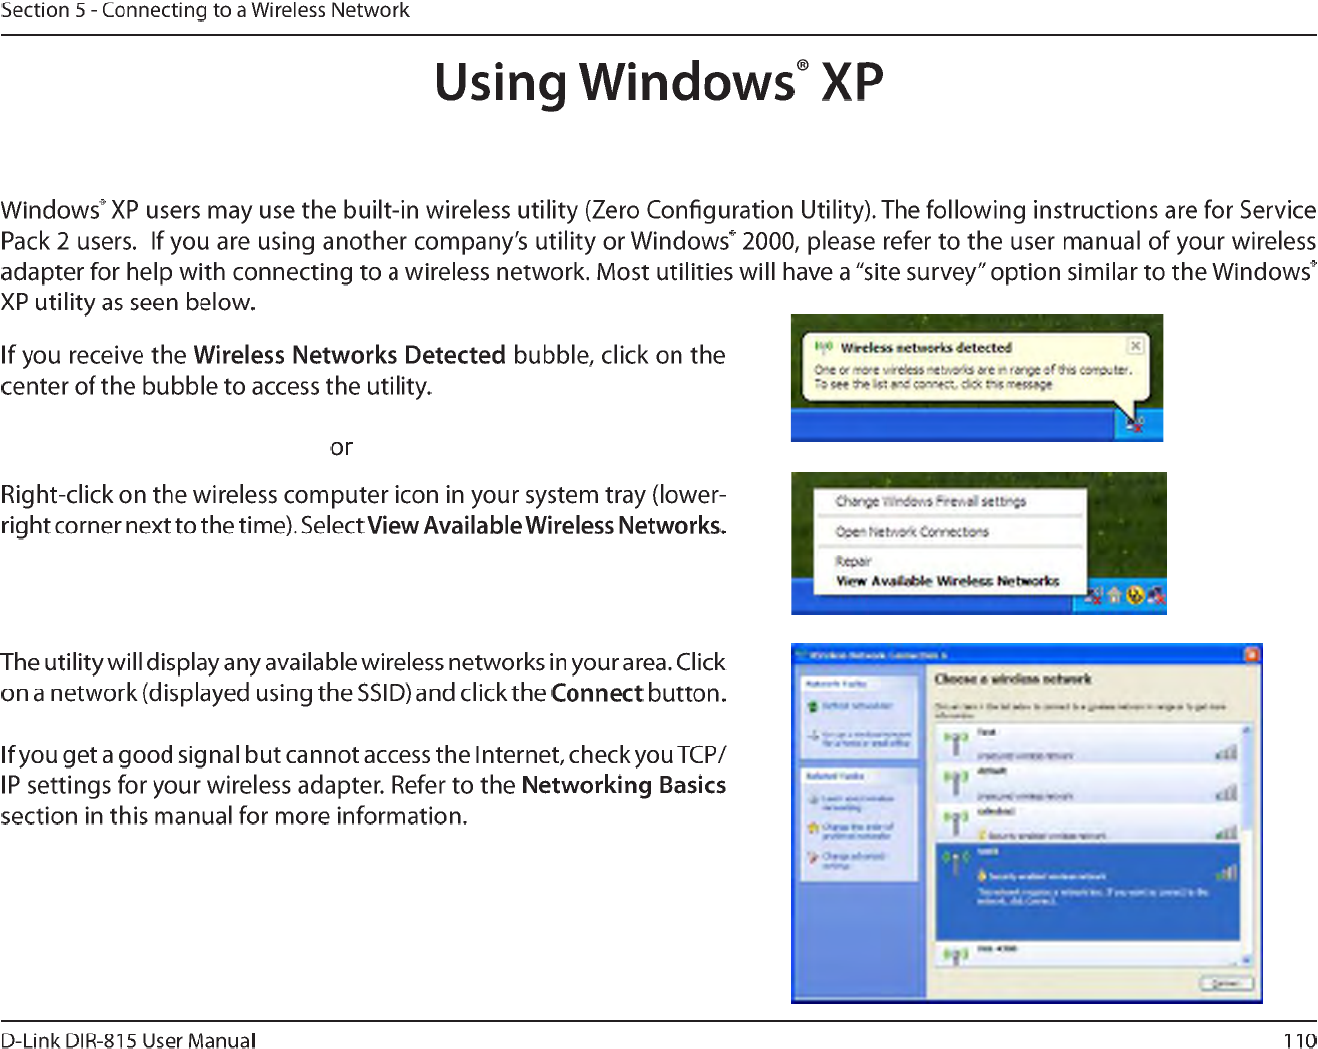Click the third network's security lock icon
The image size is (1318, 1049).
pyautogui.click(x=981, y=835)
